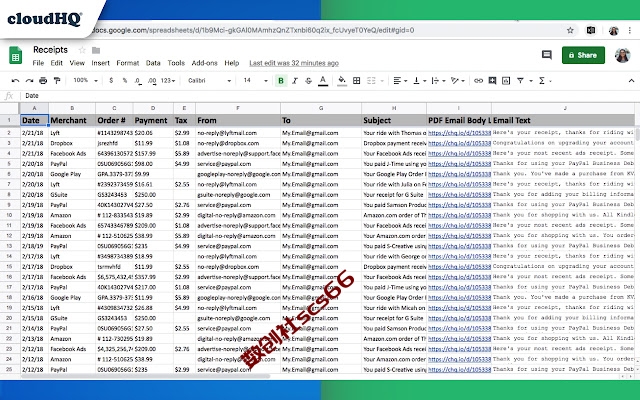640x400 pixels.
Task: Open the Borders tool
Action: click(x=356, y=81)
